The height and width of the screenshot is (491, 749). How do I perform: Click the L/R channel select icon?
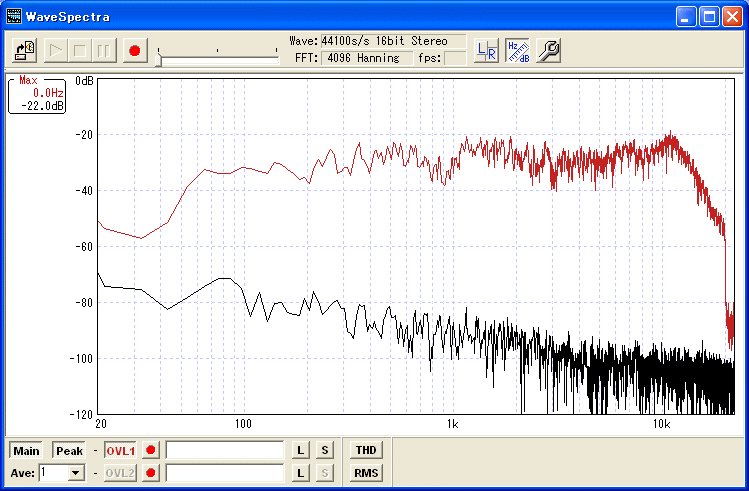point(486,50)
